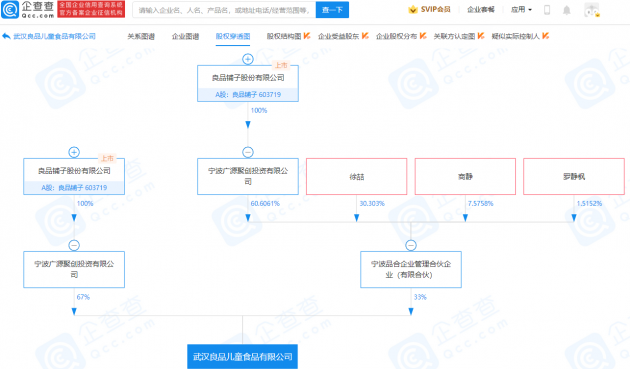Image resolution: width=630 pixels, height=369 pixels.
Task: Click the 上市 tag on left node
Action: tap(107, 158)
